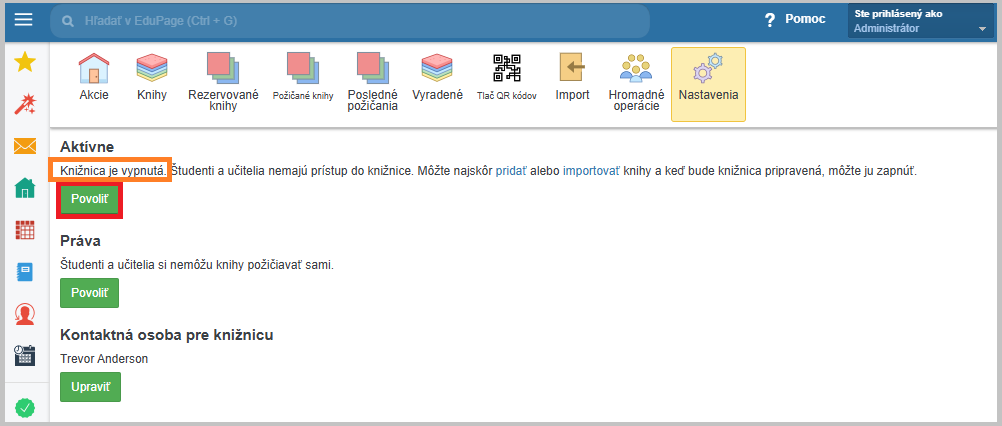Viewport: 1002px width, 426px height.
Task: Open the Knihy books section
Action: click(152, 78)
